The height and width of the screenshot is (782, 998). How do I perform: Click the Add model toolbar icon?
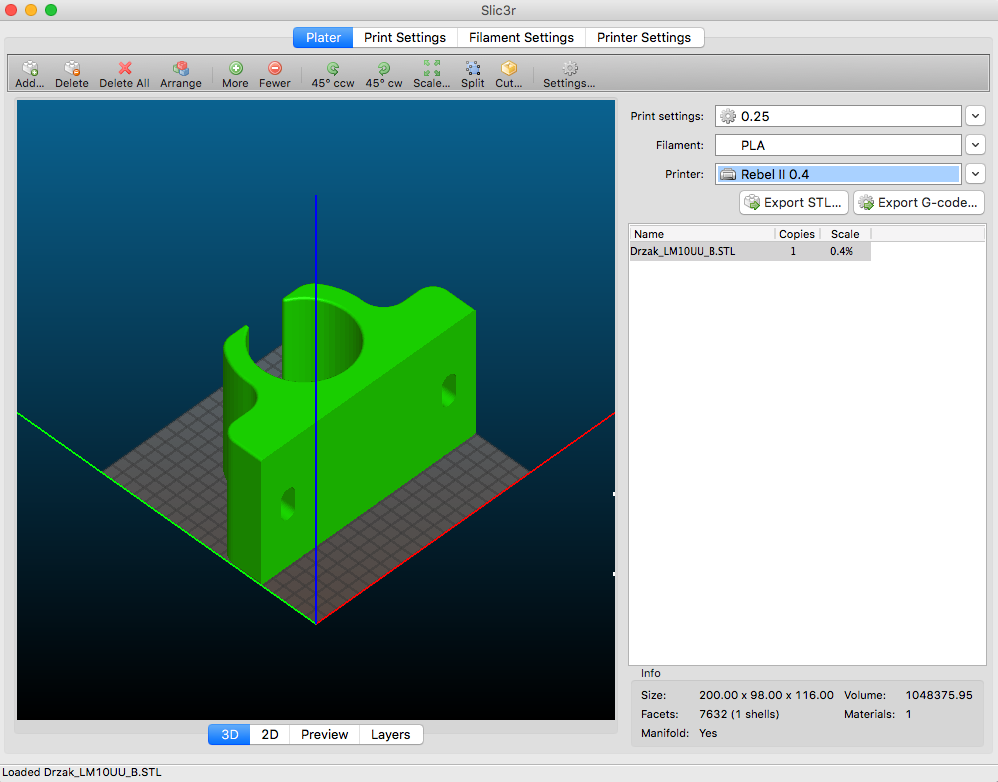pyautogui.click(x=30, y=69)
